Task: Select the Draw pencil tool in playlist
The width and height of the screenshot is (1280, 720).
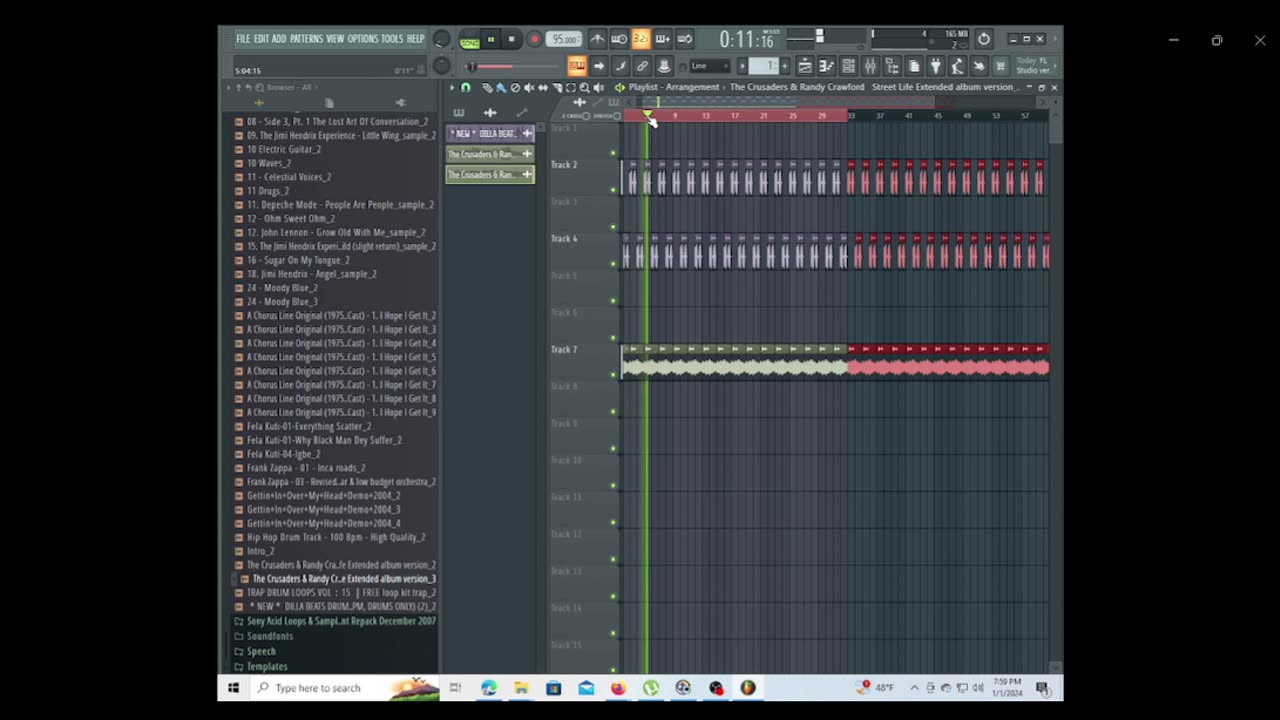Action: point(487,88)
